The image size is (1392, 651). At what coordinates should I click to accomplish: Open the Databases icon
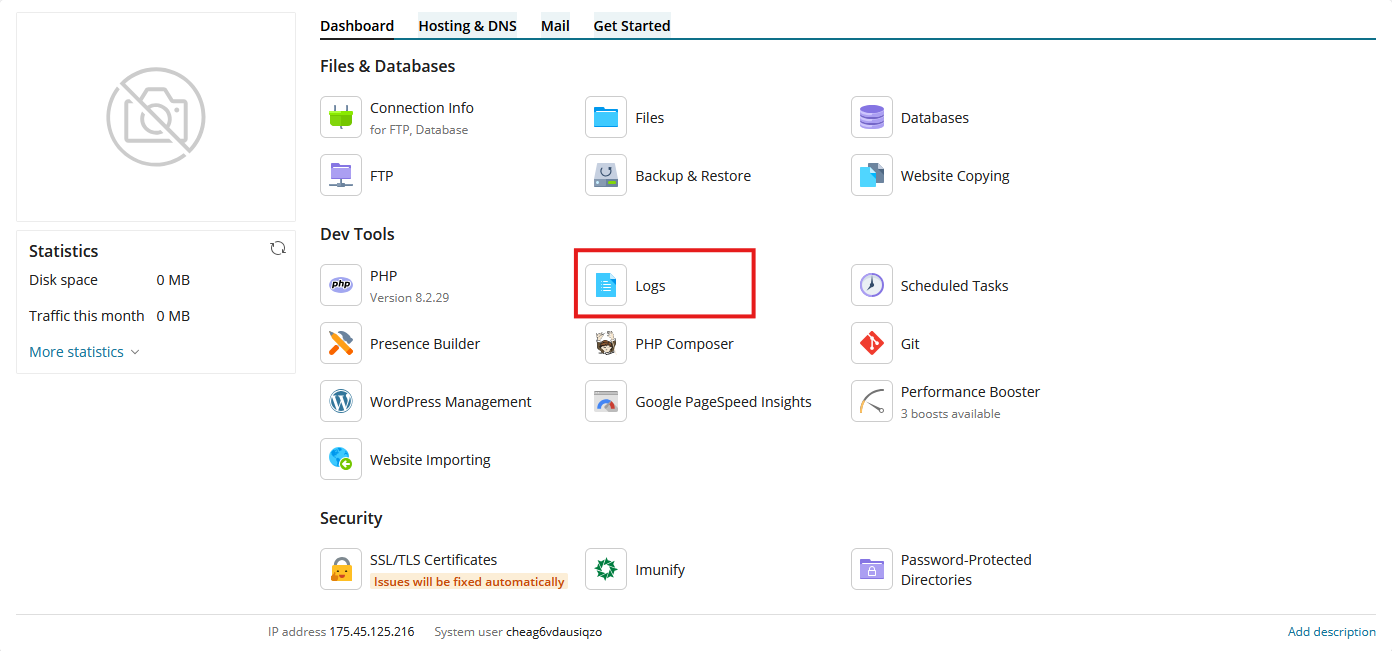point(872,117)
